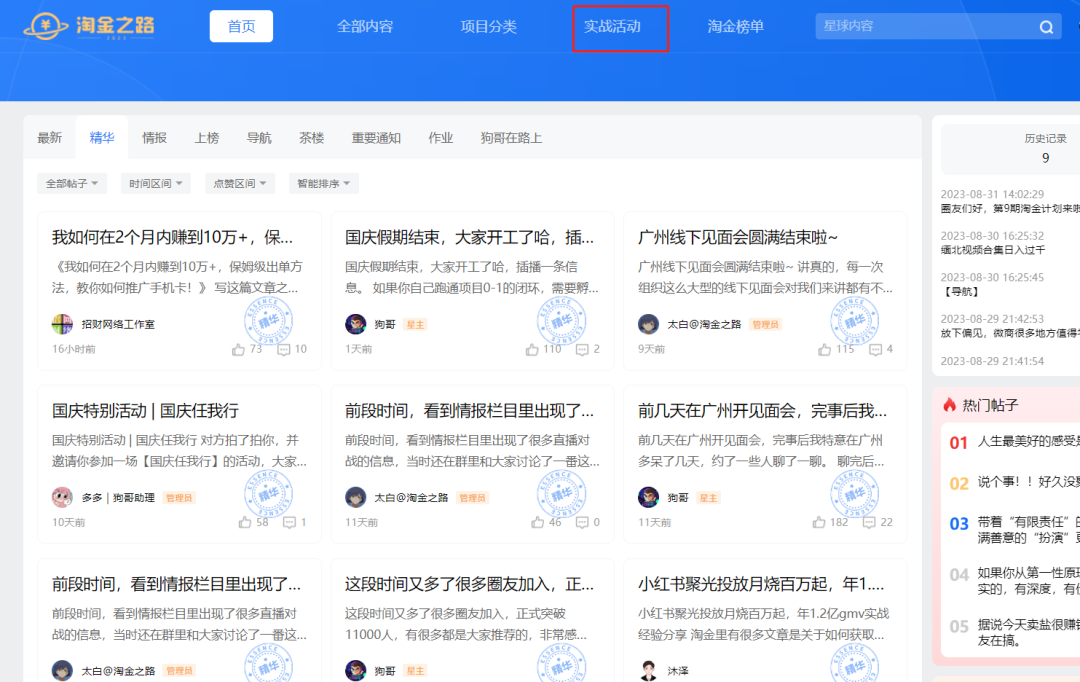1080x682 pixels.
Task: Like the 国庆假期结束 post with 110 likes
Action: tap(532, 350)
